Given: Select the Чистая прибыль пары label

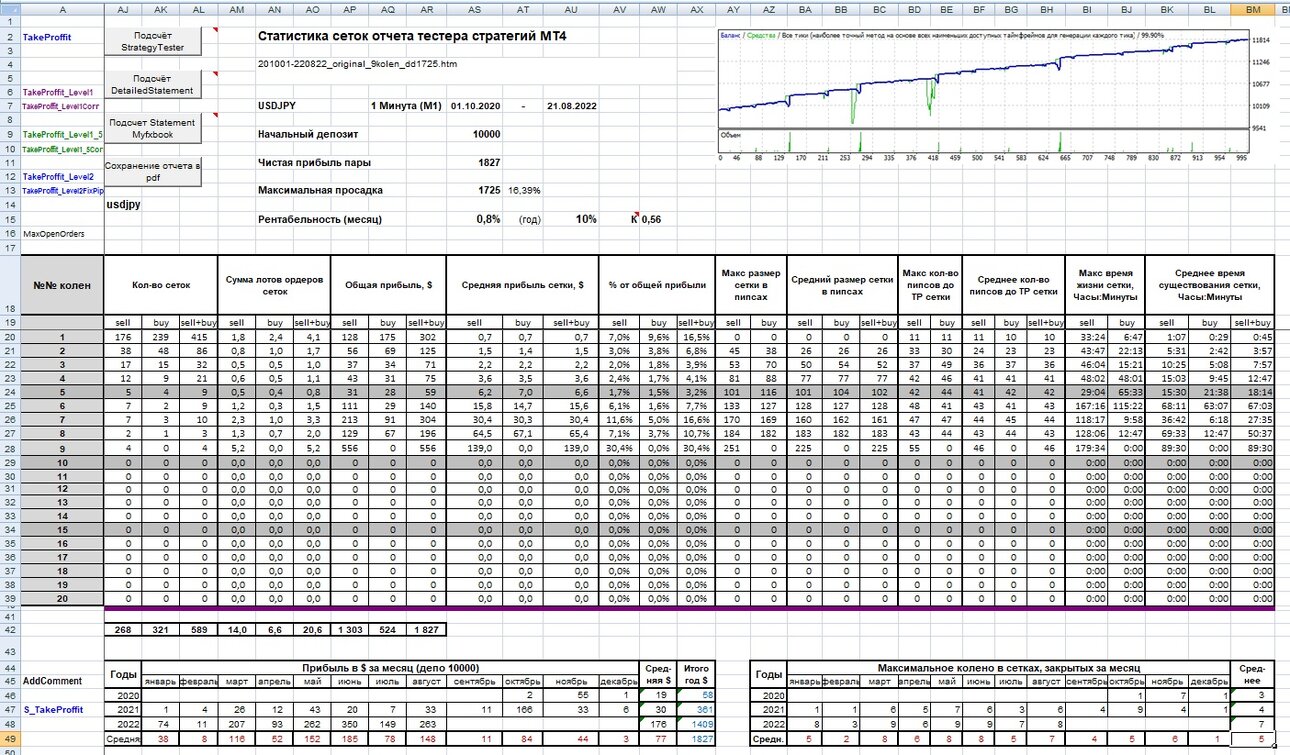Looking at the screenshot, I should pos(314,162).
